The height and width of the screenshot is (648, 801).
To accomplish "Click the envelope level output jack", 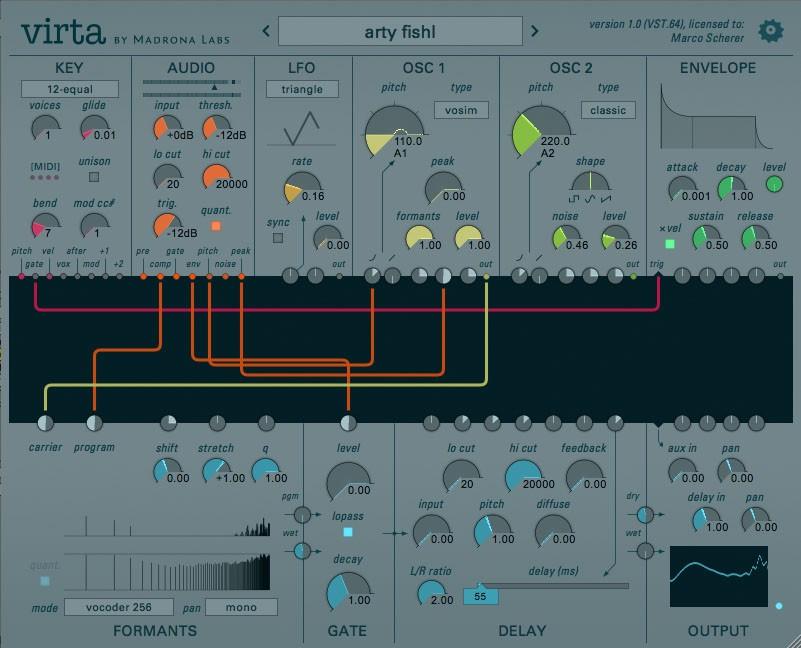I will [x=774, y=184].
